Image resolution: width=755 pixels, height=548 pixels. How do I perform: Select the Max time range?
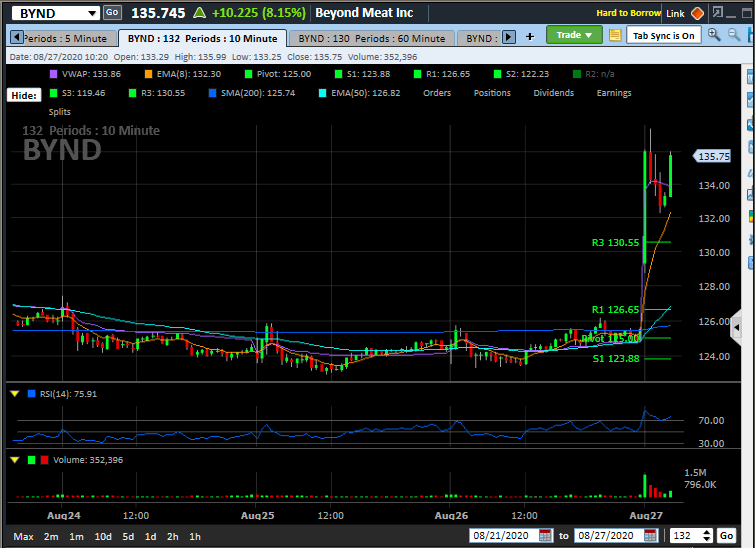pyautogui.click(x=23, y=536)
